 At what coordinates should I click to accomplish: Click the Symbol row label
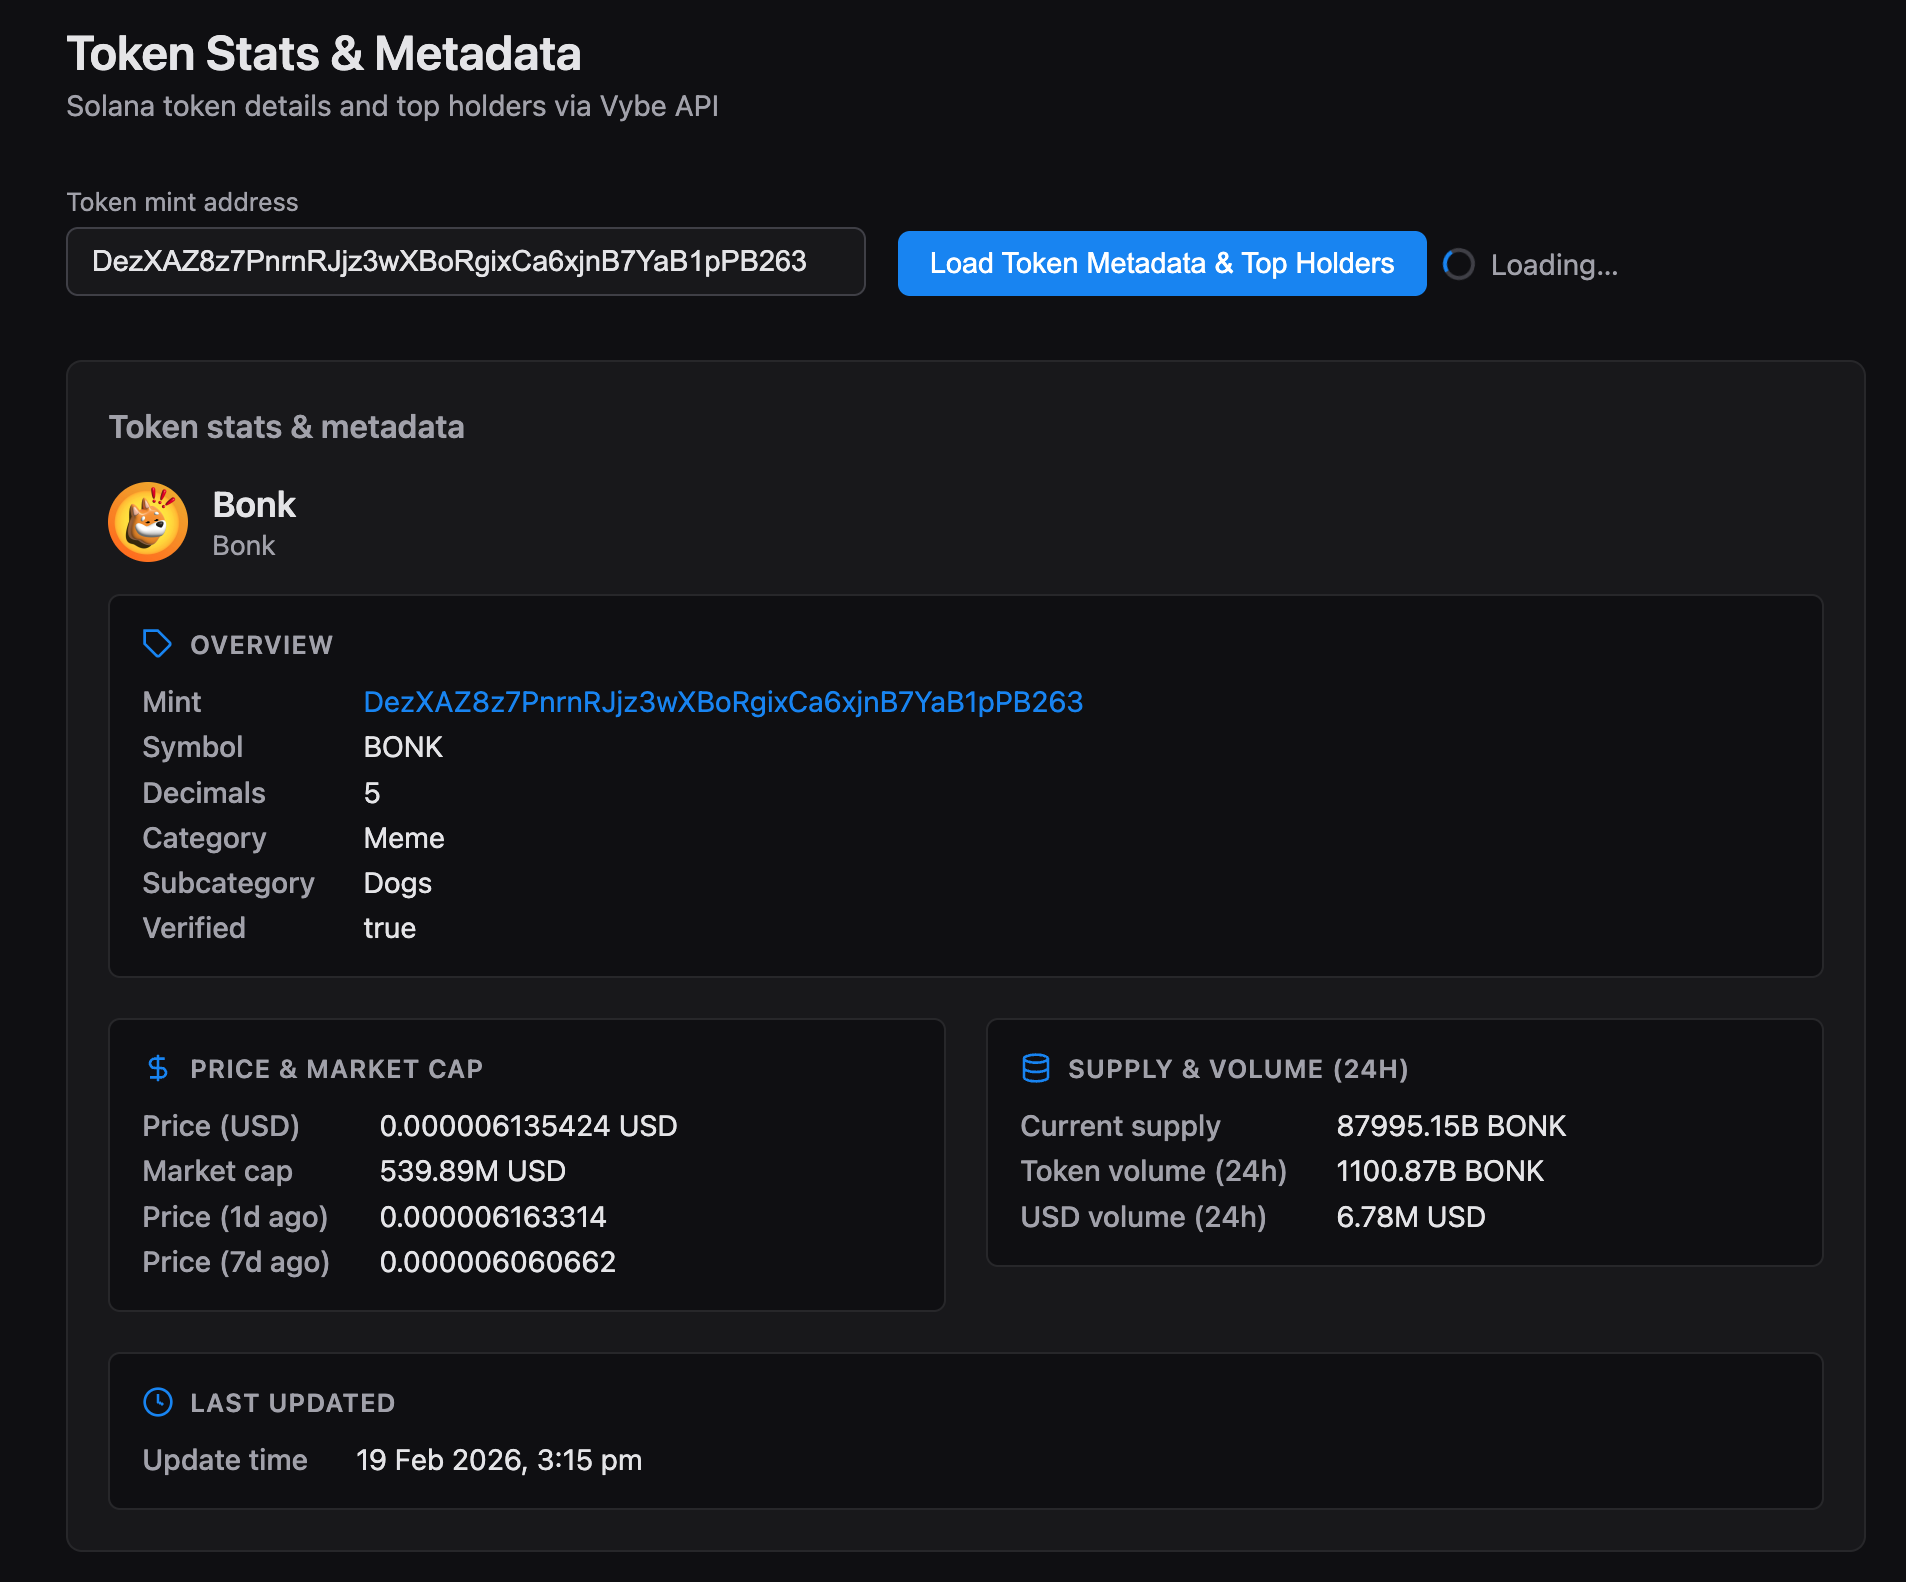click(193, 747)
